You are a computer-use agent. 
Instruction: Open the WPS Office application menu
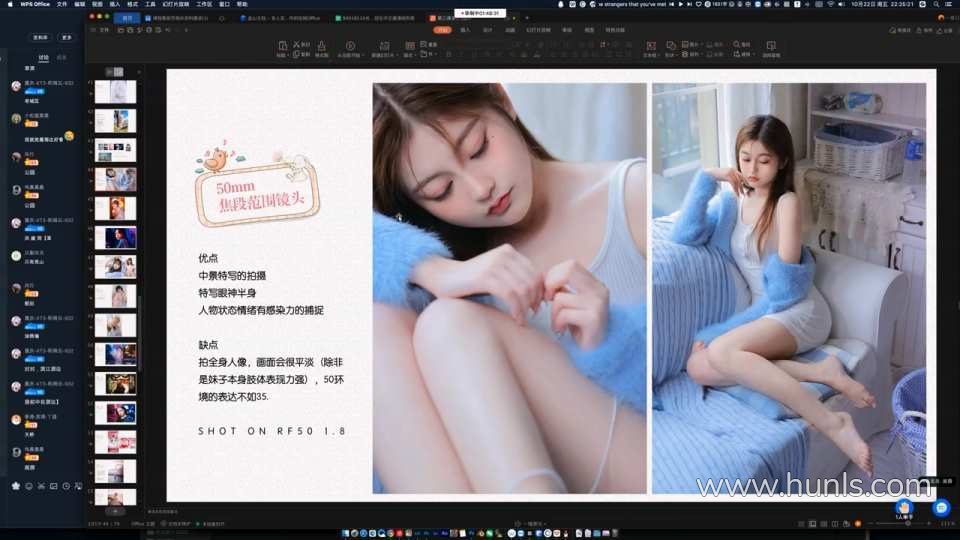click(x=35, y=4)
